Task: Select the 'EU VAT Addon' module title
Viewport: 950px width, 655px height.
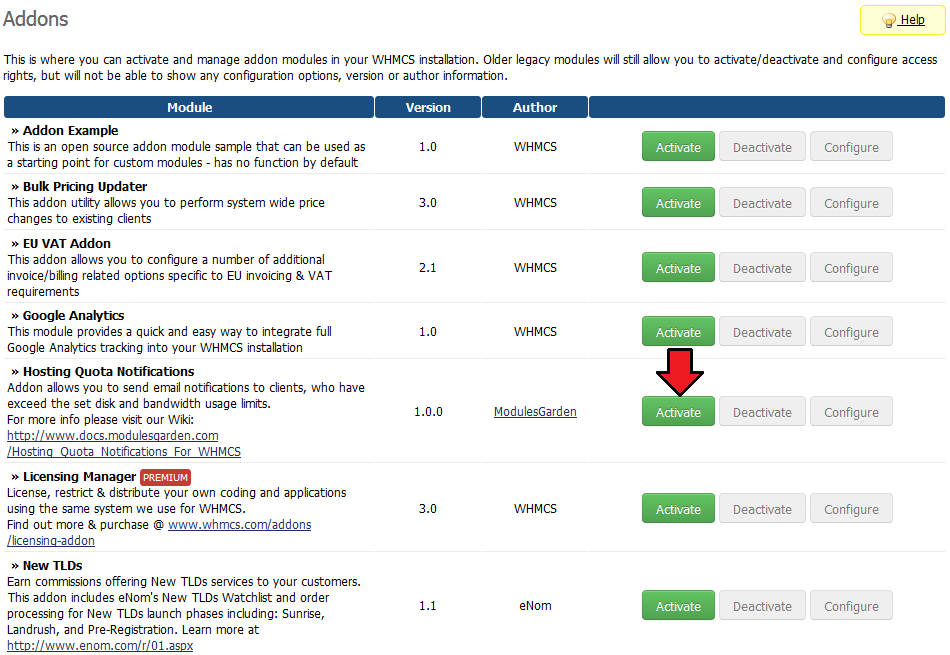Action: coord(67,244)
